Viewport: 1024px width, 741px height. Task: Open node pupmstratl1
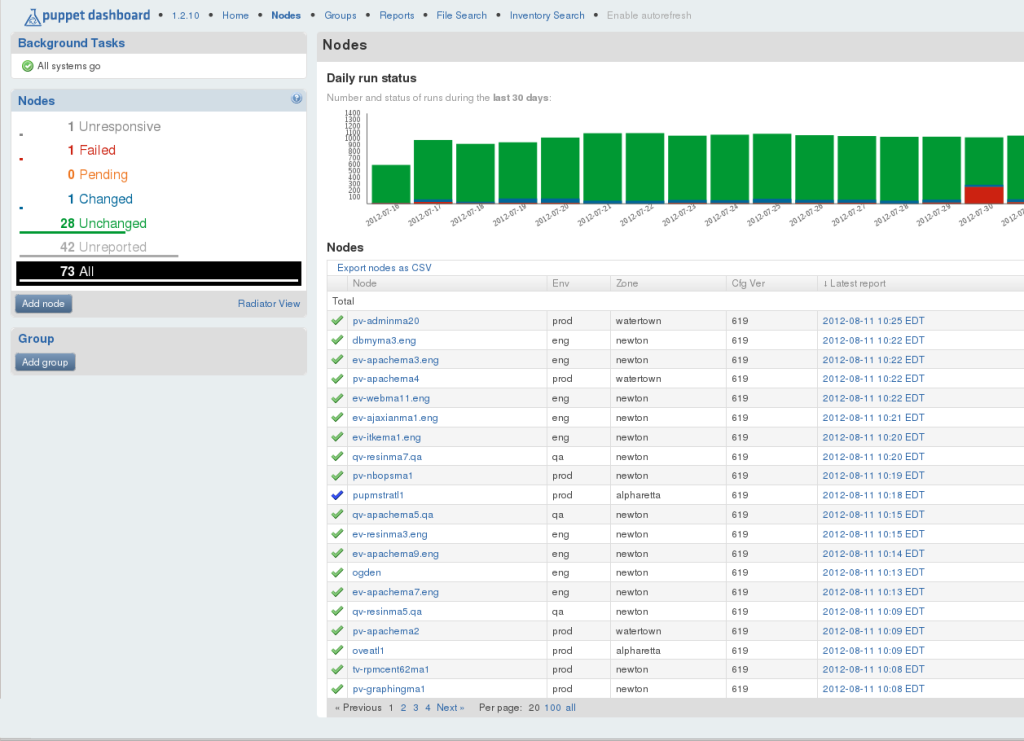(x=378, y=495)
